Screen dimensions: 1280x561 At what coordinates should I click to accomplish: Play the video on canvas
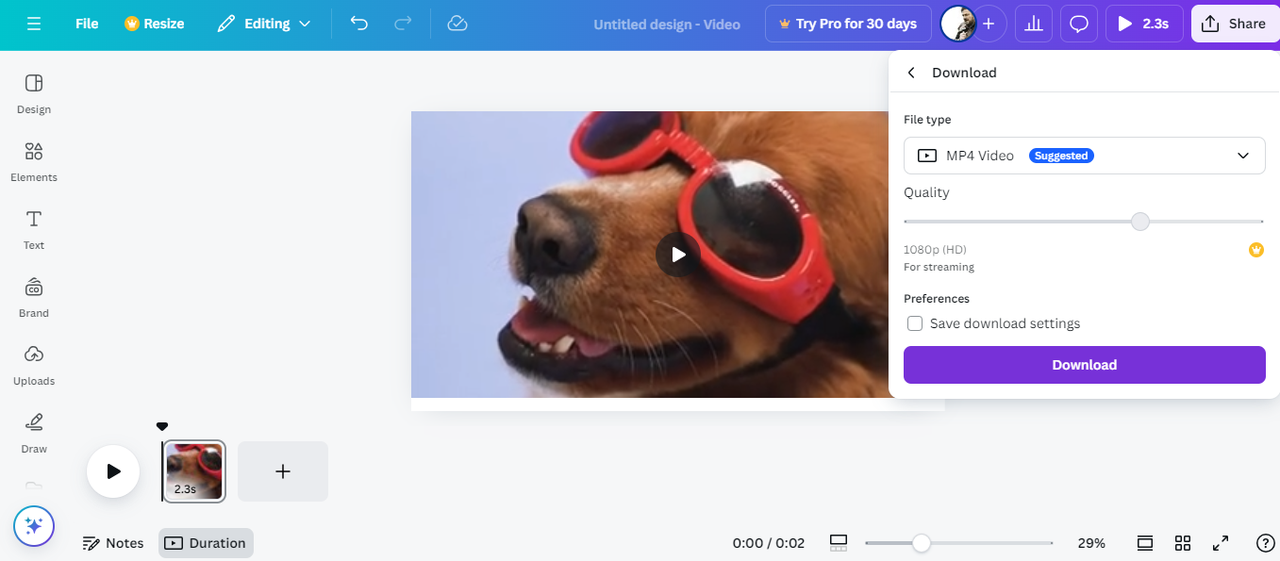pos(678,254)
